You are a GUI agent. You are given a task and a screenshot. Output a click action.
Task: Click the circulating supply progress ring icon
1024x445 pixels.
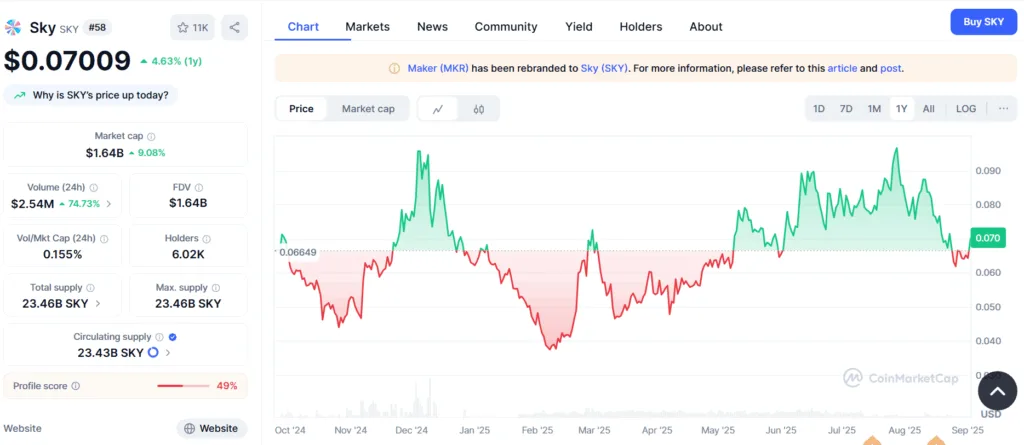tap(153, 353)
